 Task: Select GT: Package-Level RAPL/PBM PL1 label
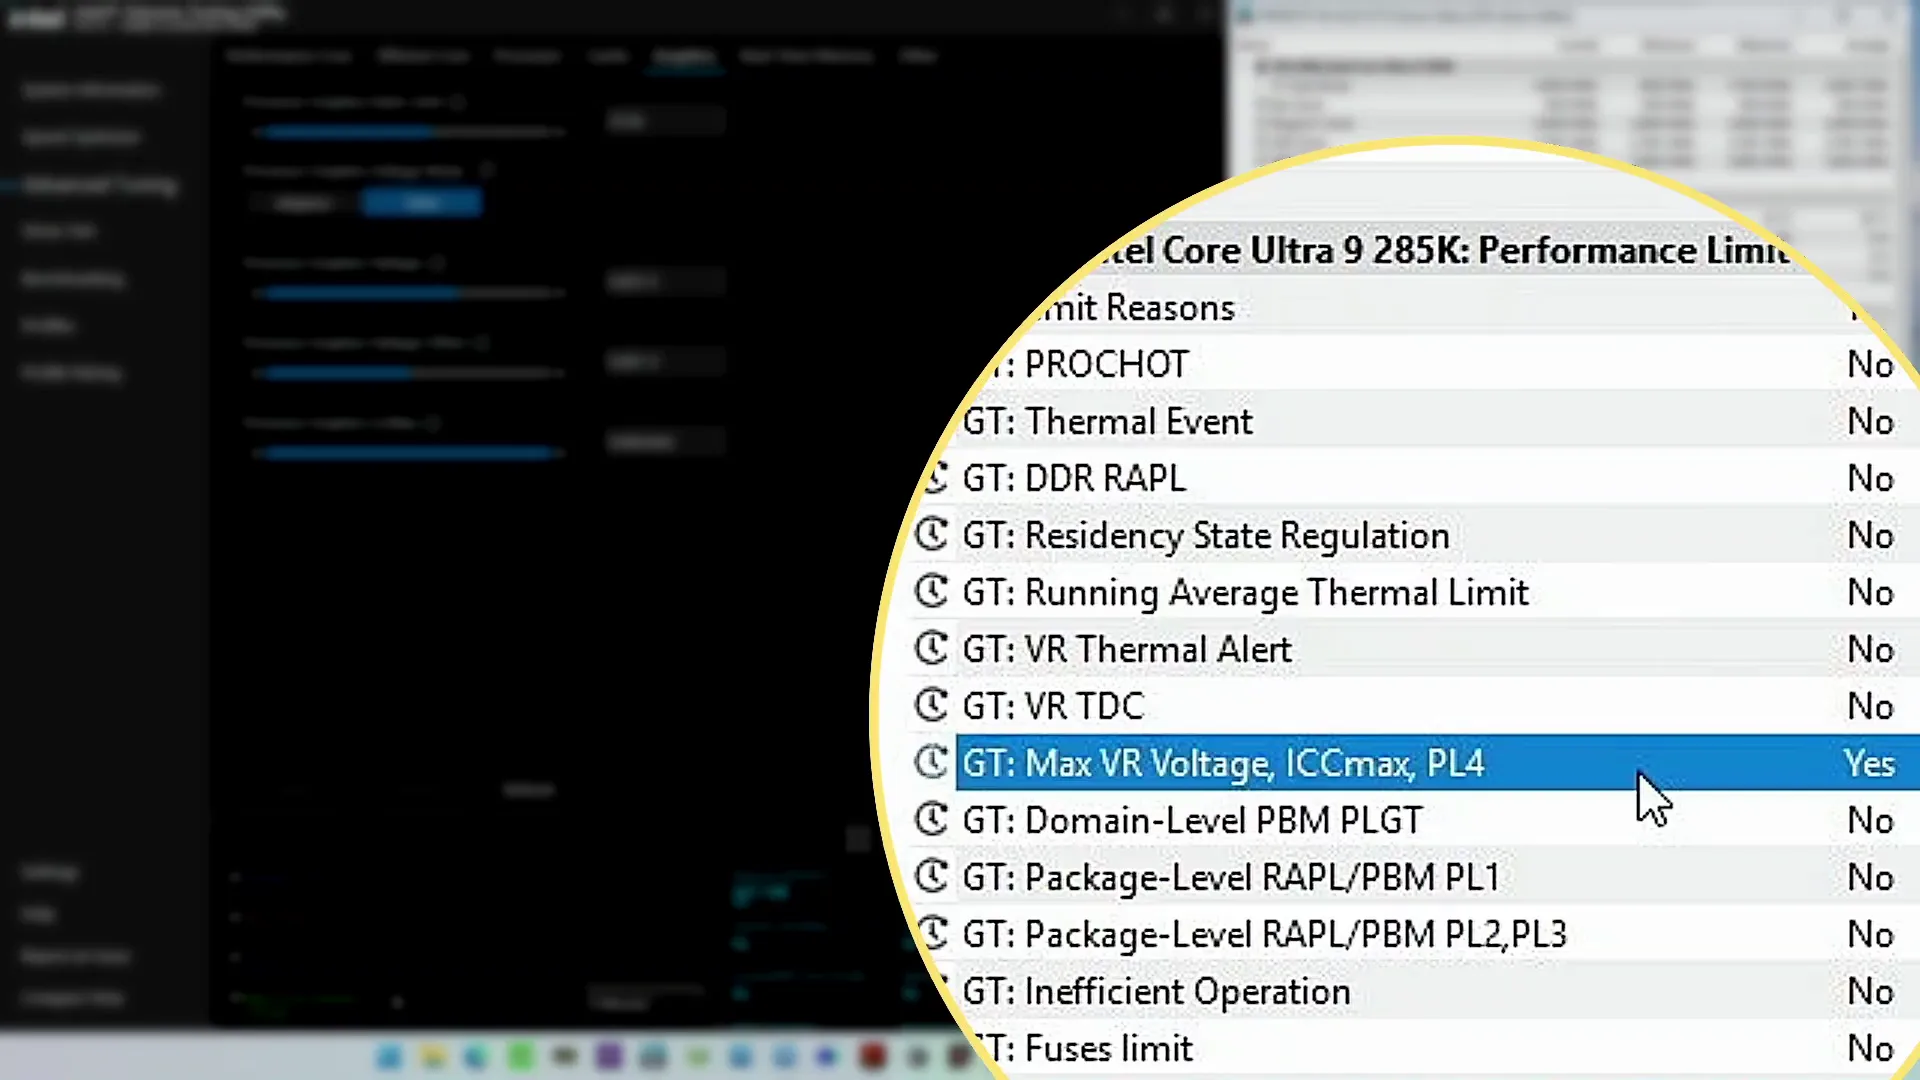[x=1231, y=878]
